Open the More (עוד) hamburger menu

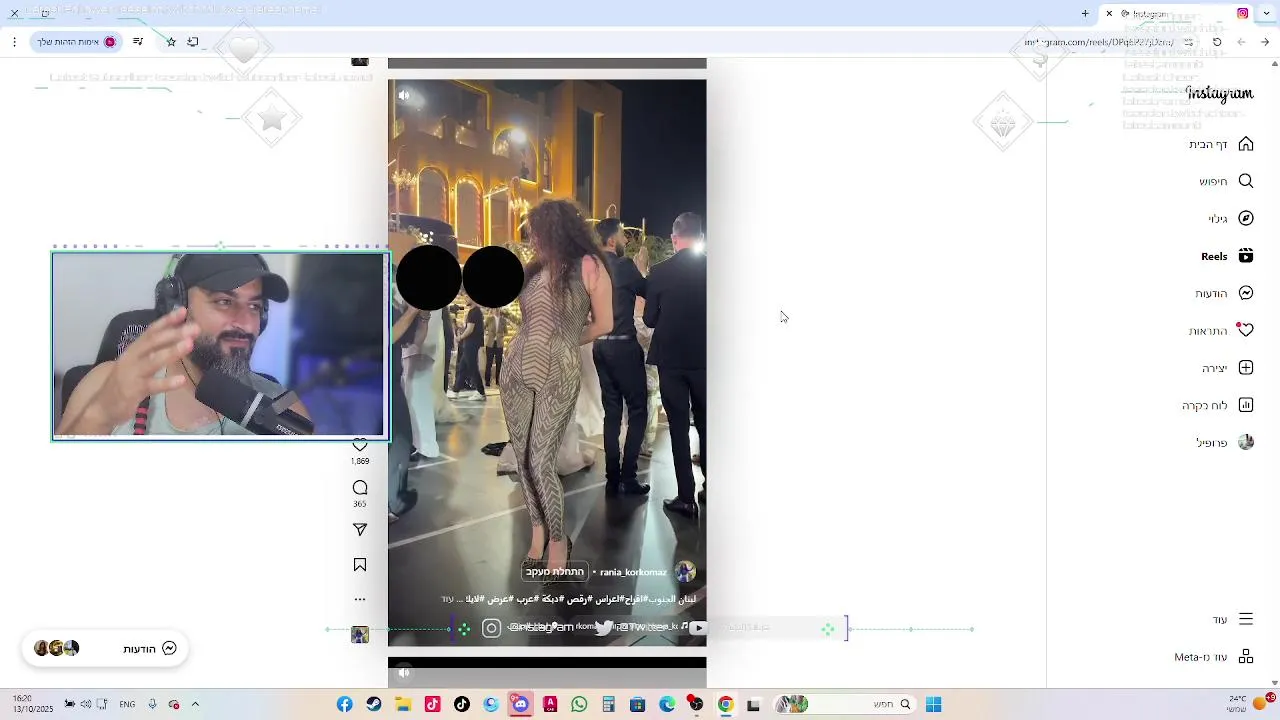tap(1232, 619)
